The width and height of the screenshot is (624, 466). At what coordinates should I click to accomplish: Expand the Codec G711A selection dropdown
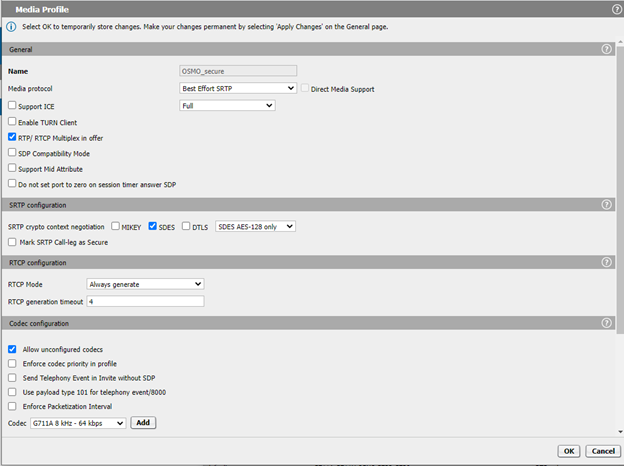pos(78,423)
